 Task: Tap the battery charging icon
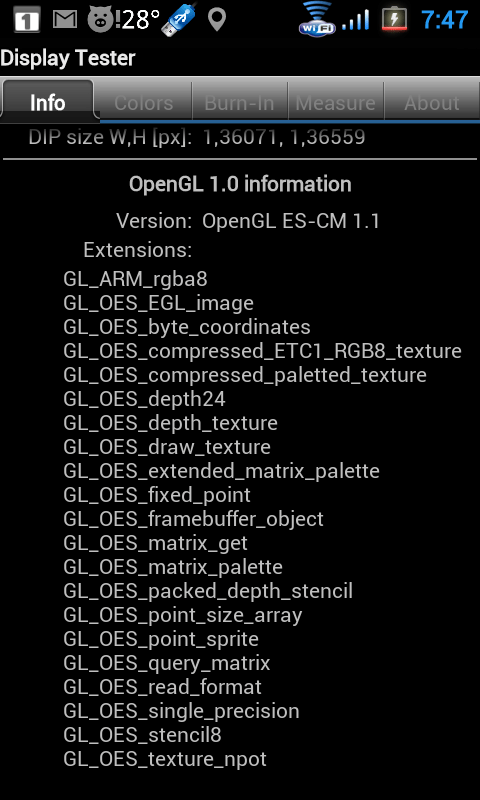click(x=394, y=19)
